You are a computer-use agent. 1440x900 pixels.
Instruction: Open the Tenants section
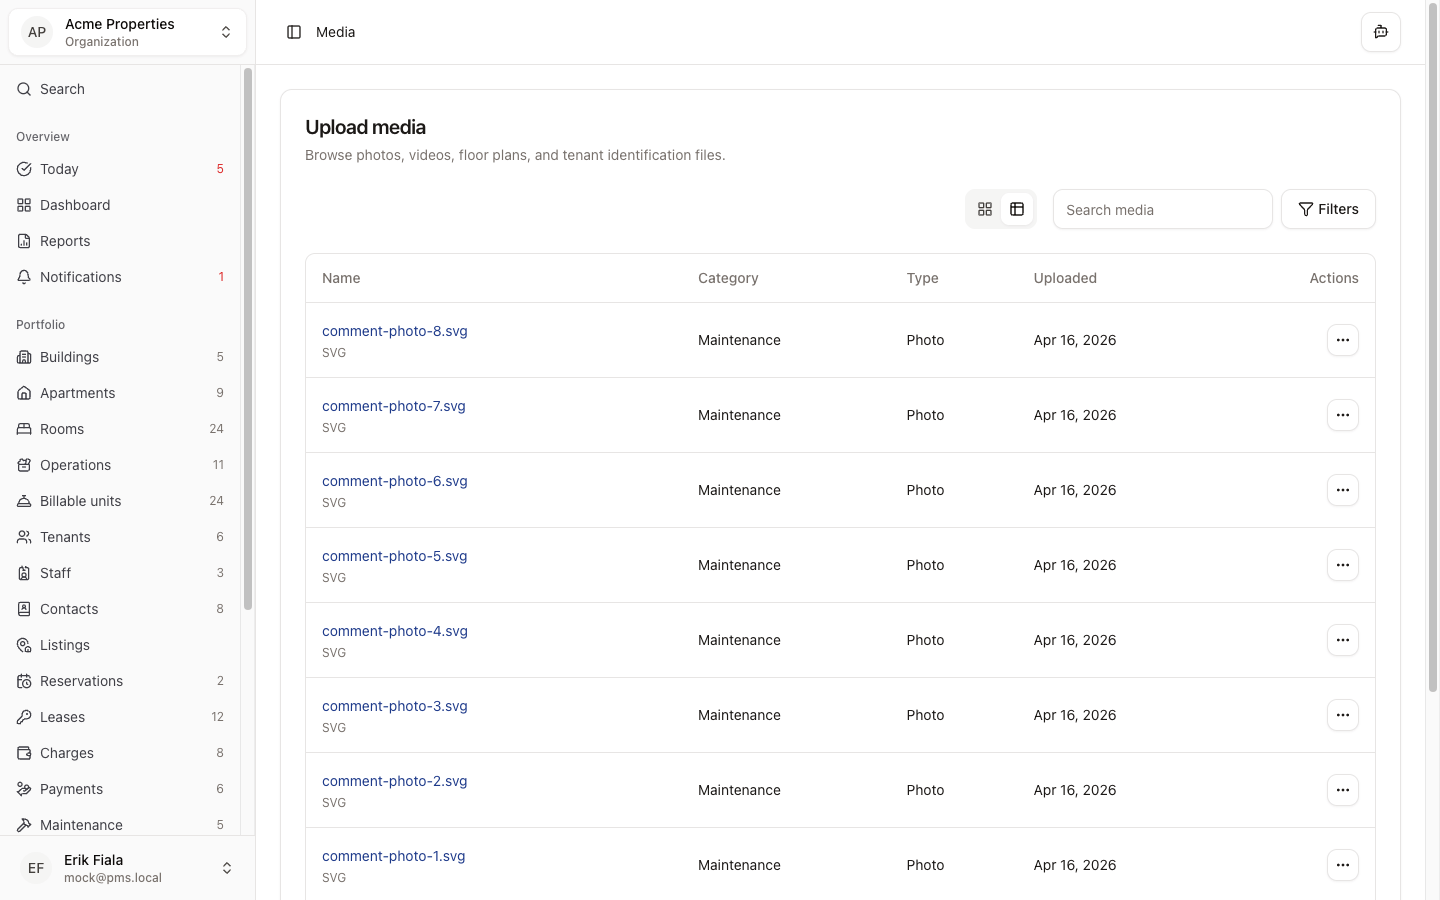click(65, 537)
